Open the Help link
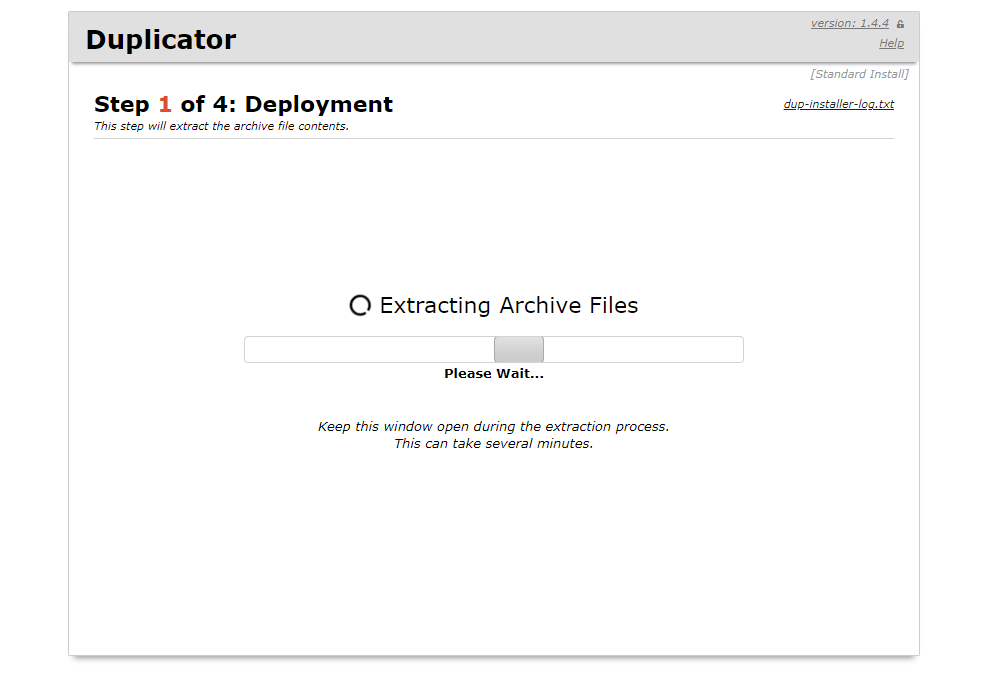The image size is (997, 673). pyautogui.click(x=891, y=43)
